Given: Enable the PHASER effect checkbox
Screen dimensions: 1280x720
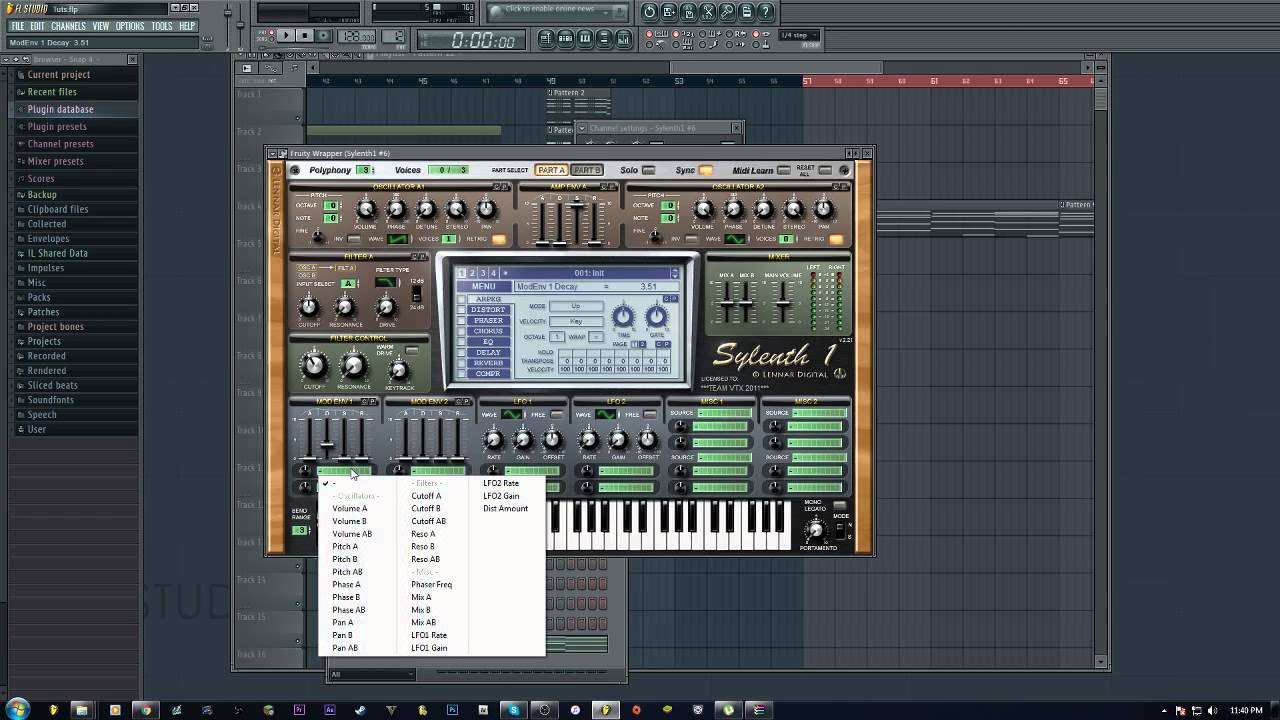Looking at the screenshot, I should 462,321.
